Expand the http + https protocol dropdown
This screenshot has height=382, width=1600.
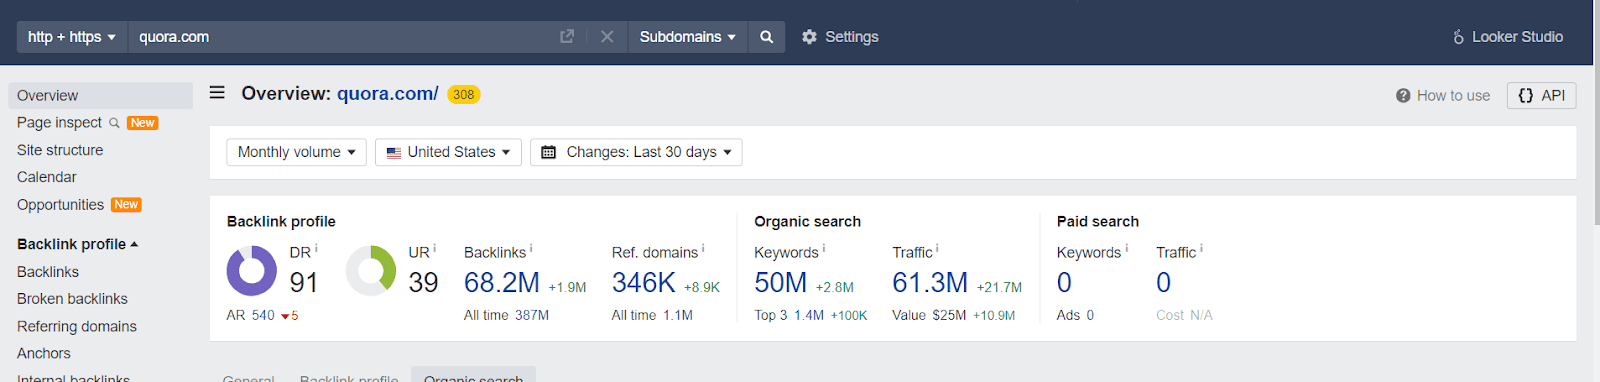71,37
